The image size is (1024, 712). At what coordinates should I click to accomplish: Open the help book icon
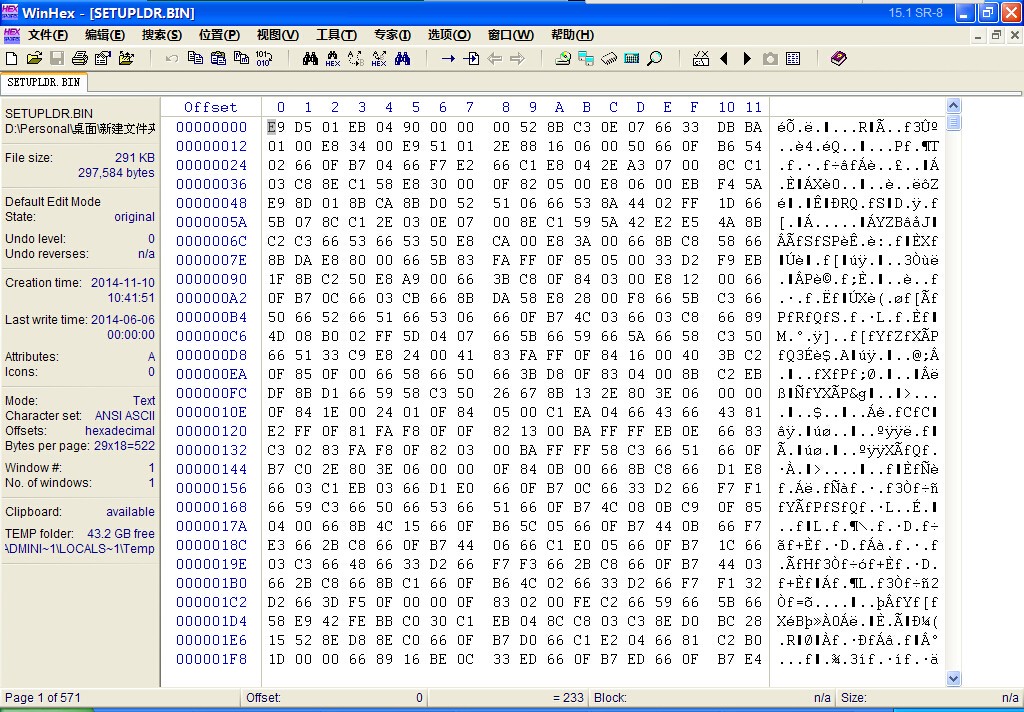coord(839,59)
